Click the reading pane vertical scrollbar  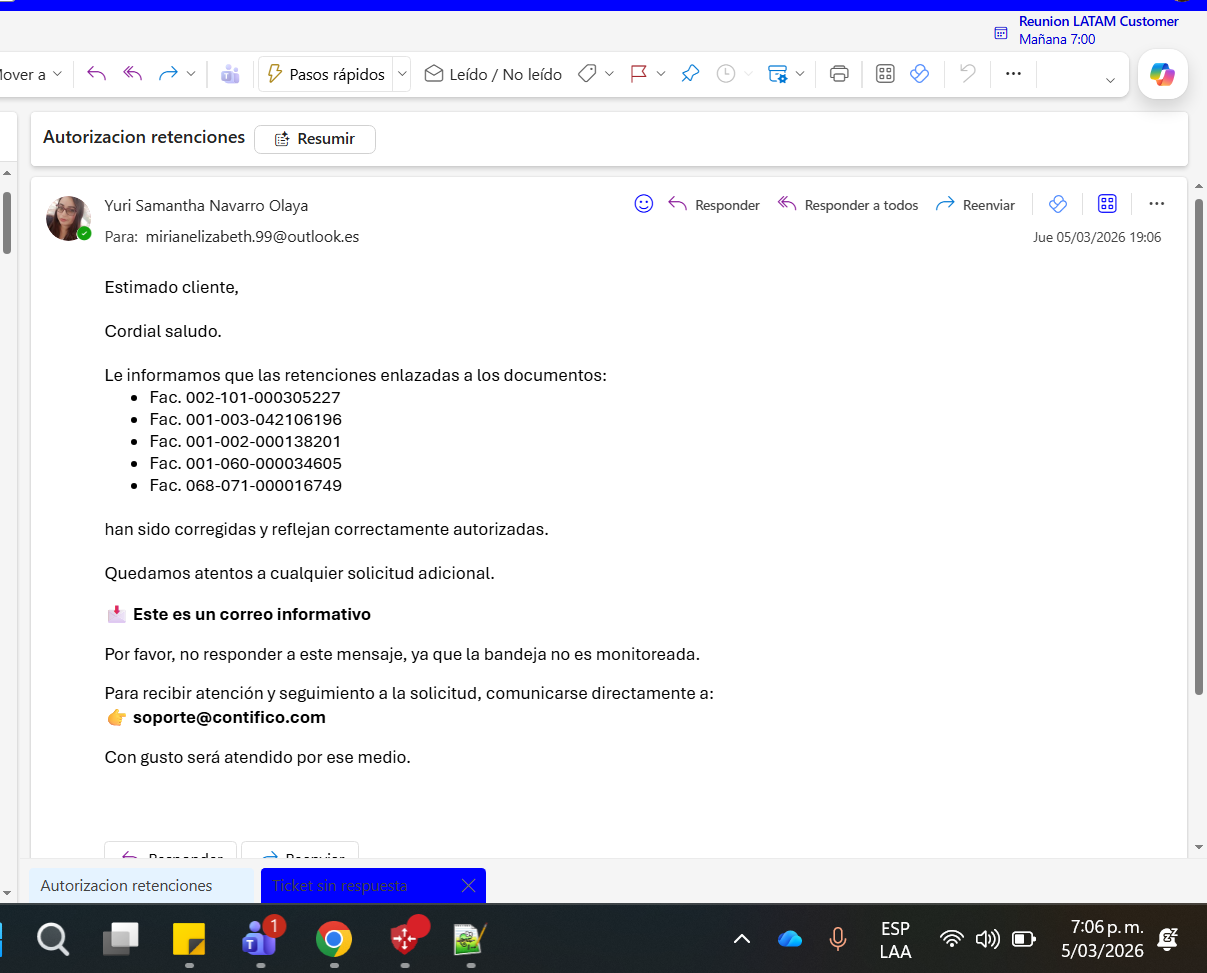[x=1199, y=445]
